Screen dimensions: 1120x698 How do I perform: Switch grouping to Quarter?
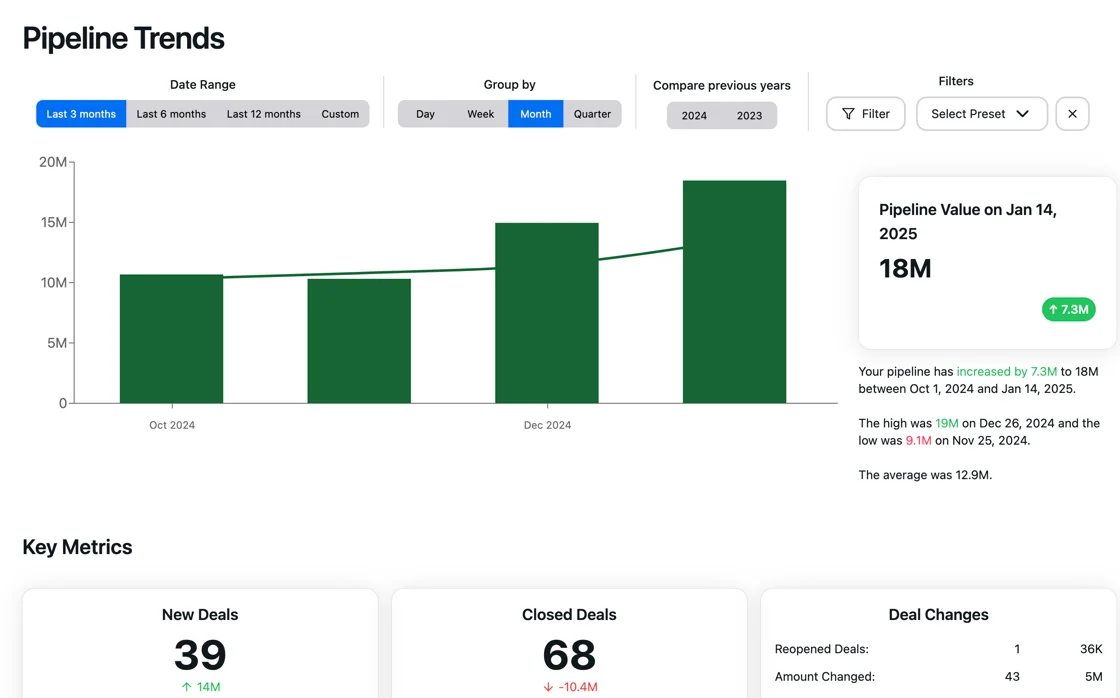[x=593, y=114]
